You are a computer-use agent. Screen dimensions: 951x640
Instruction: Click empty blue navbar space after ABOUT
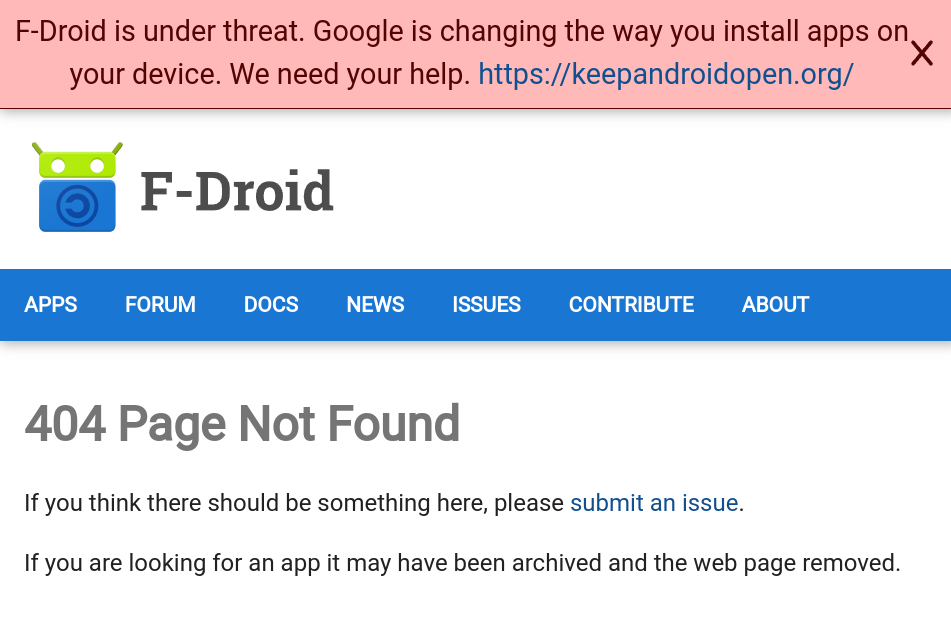pos(880,305)
